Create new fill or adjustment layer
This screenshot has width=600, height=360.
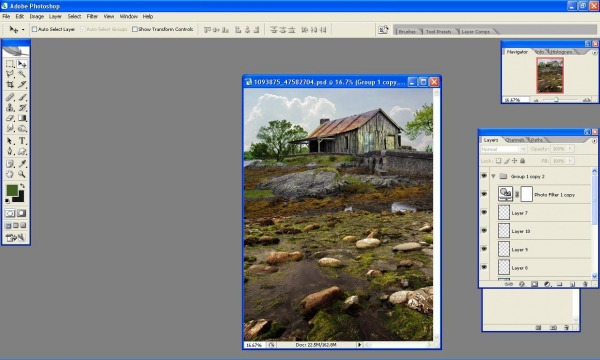(x=547, y=284)
